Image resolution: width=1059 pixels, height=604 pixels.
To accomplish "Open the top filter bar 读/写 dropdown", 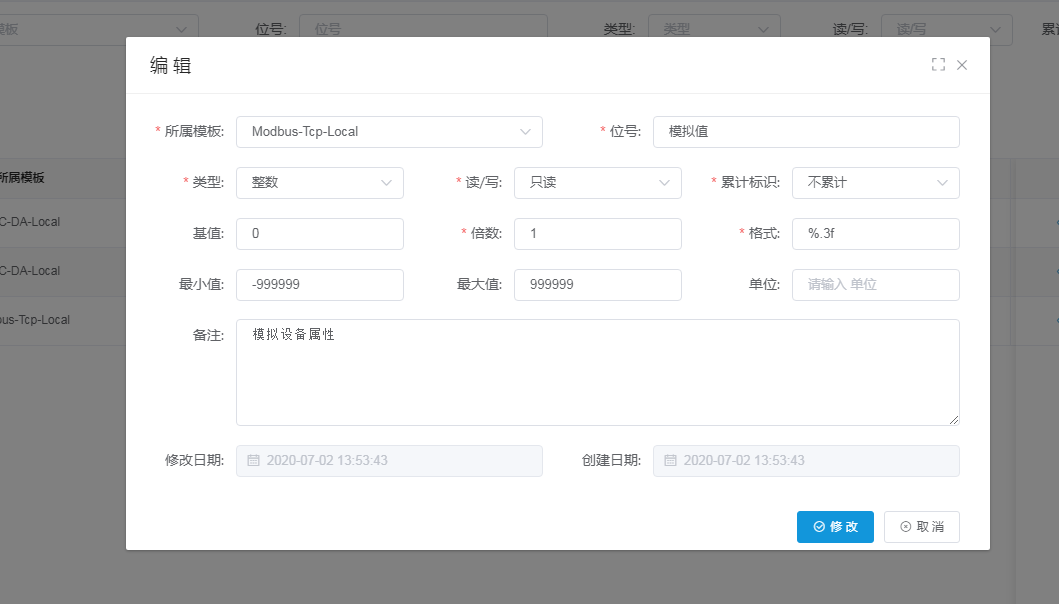I will pos(946,28).
